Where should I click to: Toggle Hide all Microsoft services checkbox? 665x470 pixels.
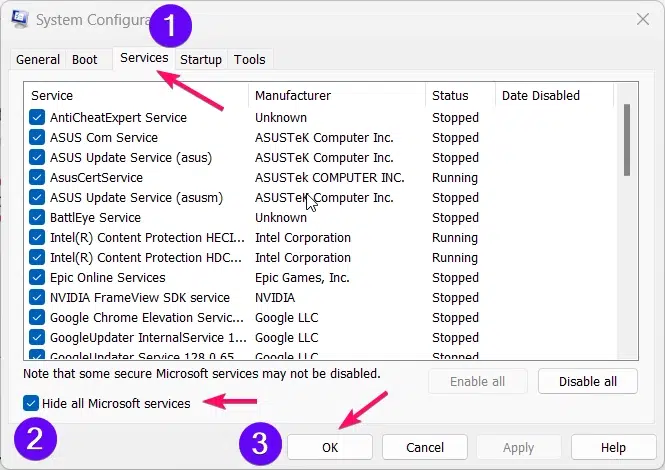coord(31,403)
